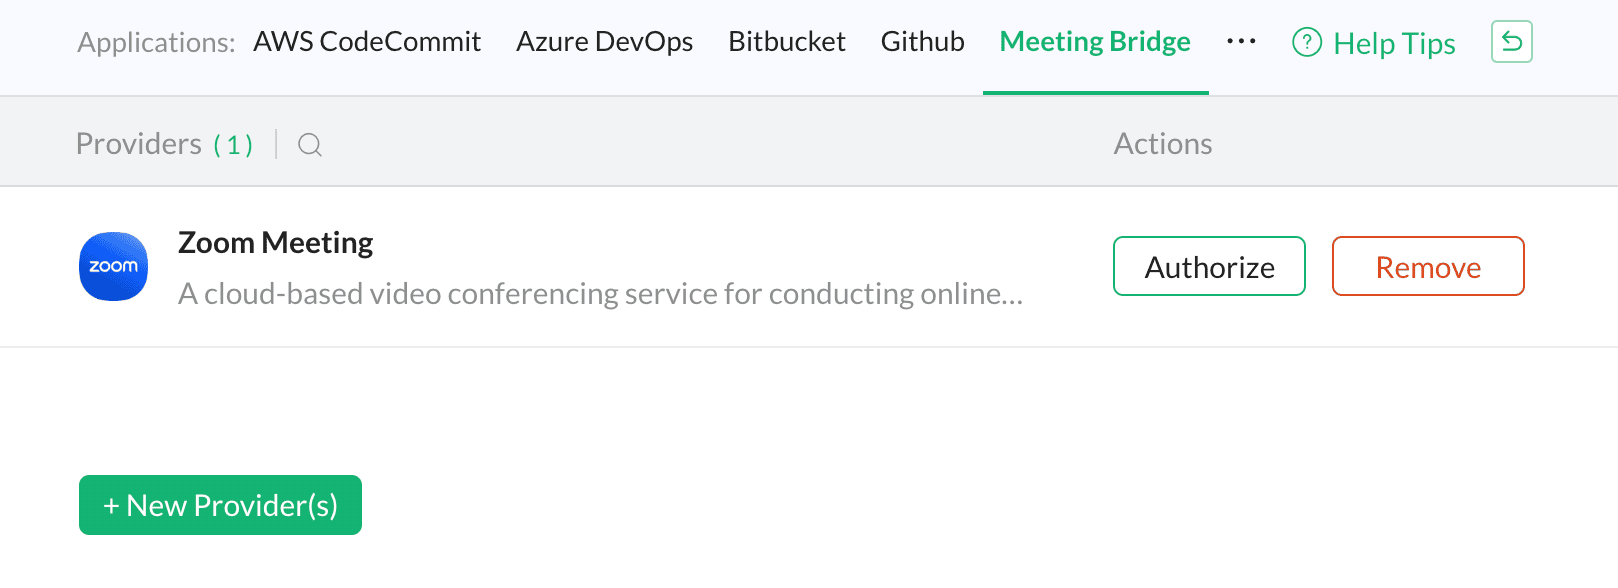Open the three-dots more applications menu
1618x588 pixels.
pos(1241,42)
